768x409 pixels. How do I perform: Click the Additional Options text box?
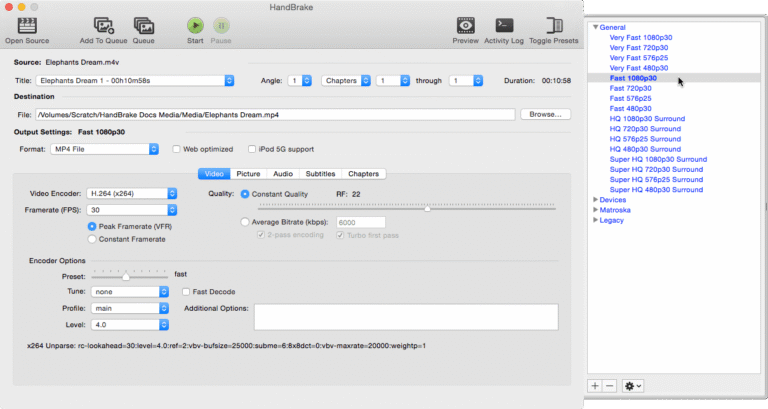406,317
